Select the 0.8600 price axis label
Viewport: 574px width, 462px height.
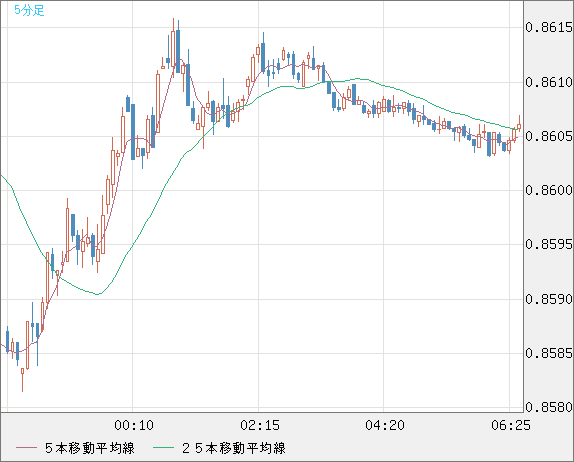click(x=549, y=190)
